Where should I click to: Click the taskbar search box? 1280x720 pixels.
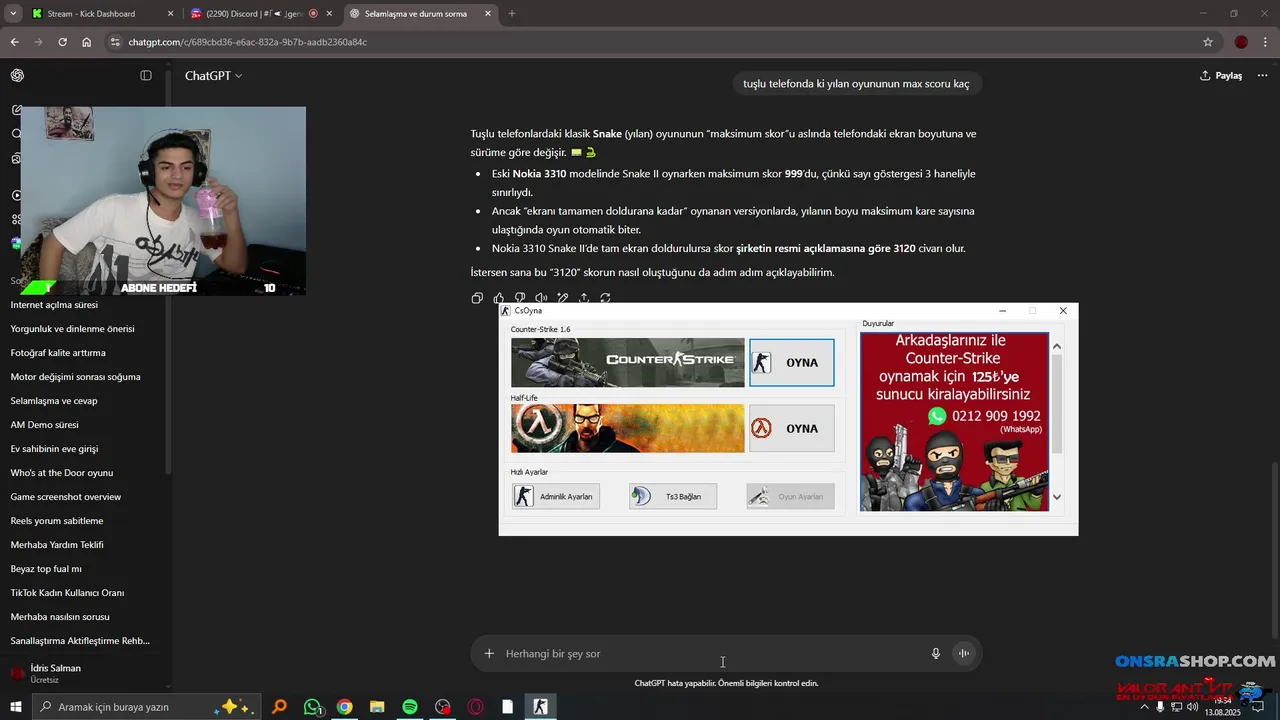click(147, 707)
